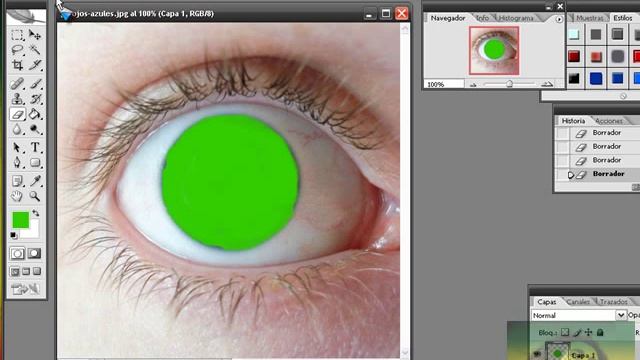This screenshot has width=640, height=360.
Task: Switch to Quick Mask mode
Action: tap(34, 253)
